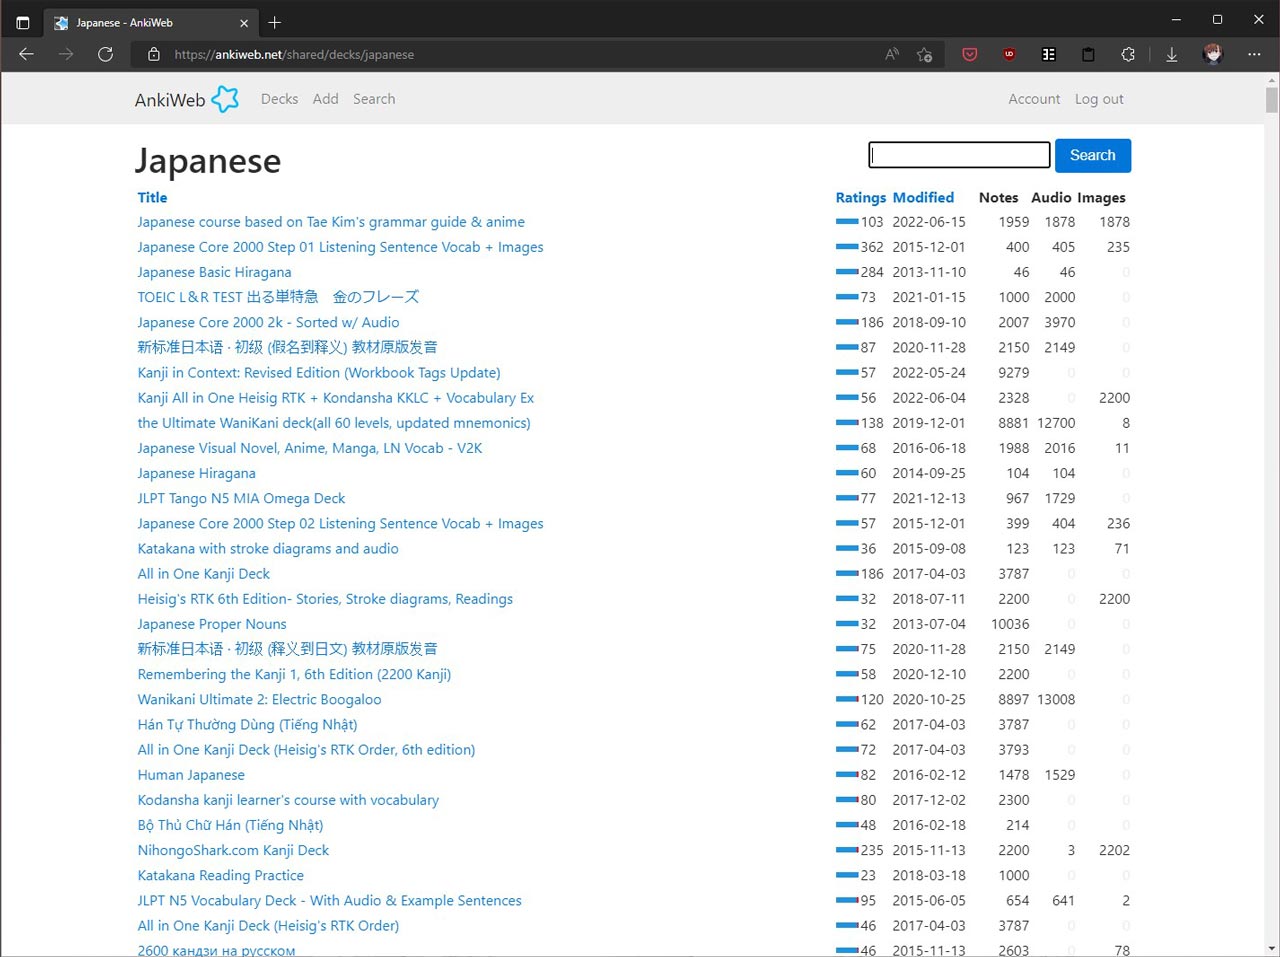Open the tab actions menu icon

coord(22,22)
